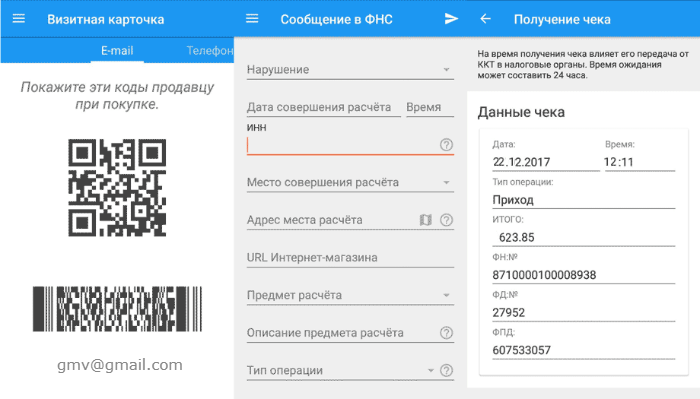Tap the PDF417 barcode image

pos(117,309)
